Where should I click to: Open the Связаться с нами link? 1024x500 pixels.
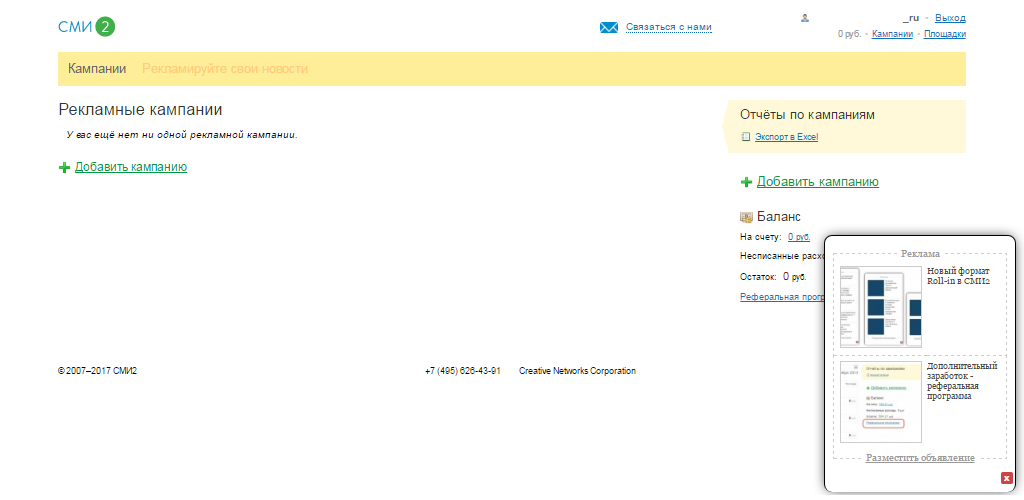coord(669,27)
